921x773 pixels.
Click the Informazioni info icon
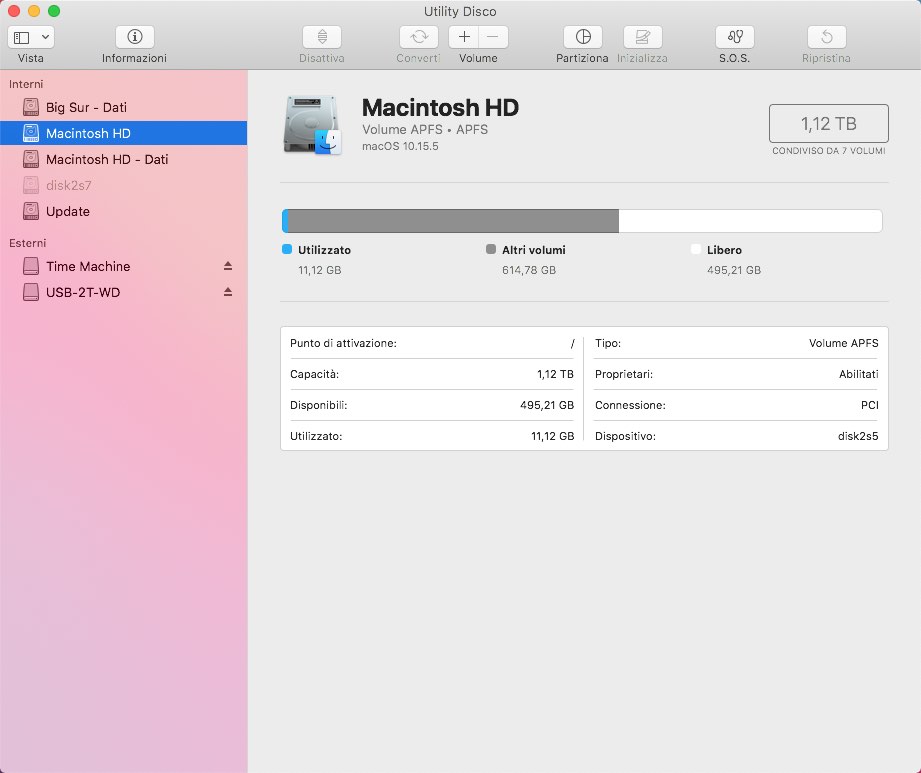coord(135,37)
